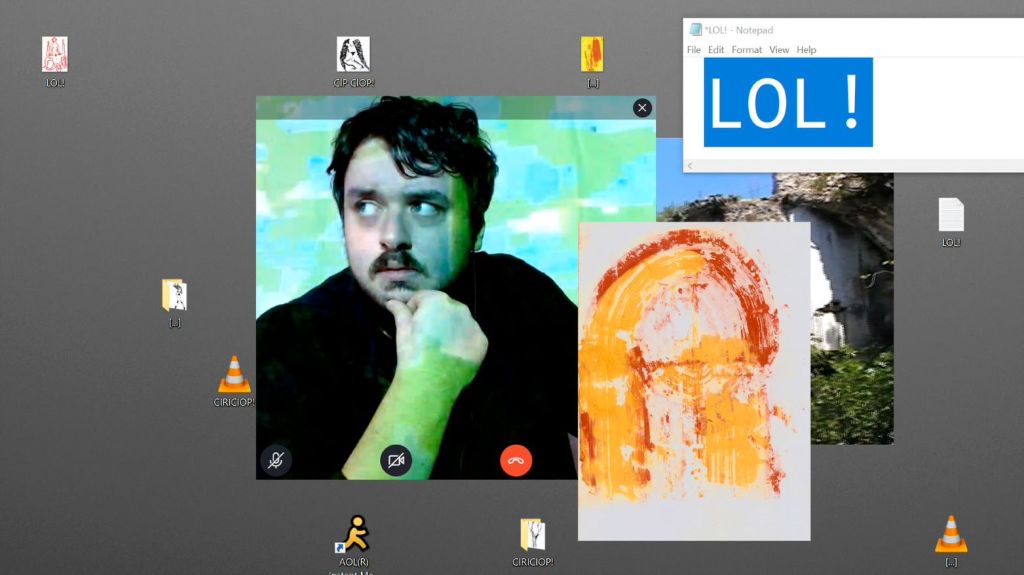Open the Help menu in Notepad
Image resolution: width=1024 pixels, height=575 pixels.
806,50
